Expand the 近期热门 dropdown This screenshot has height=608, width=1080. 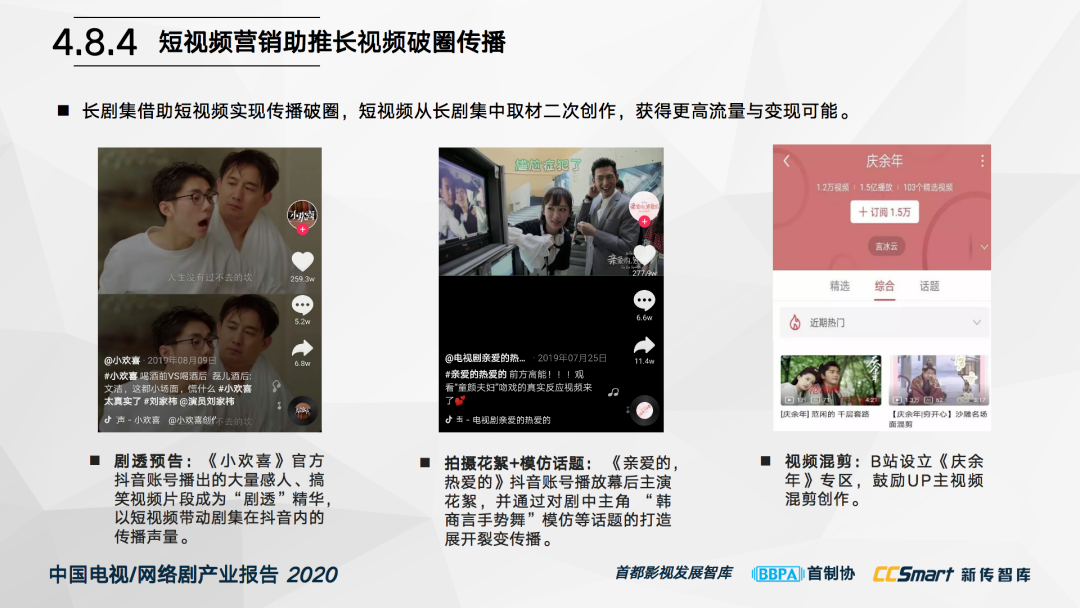(976, 322)
